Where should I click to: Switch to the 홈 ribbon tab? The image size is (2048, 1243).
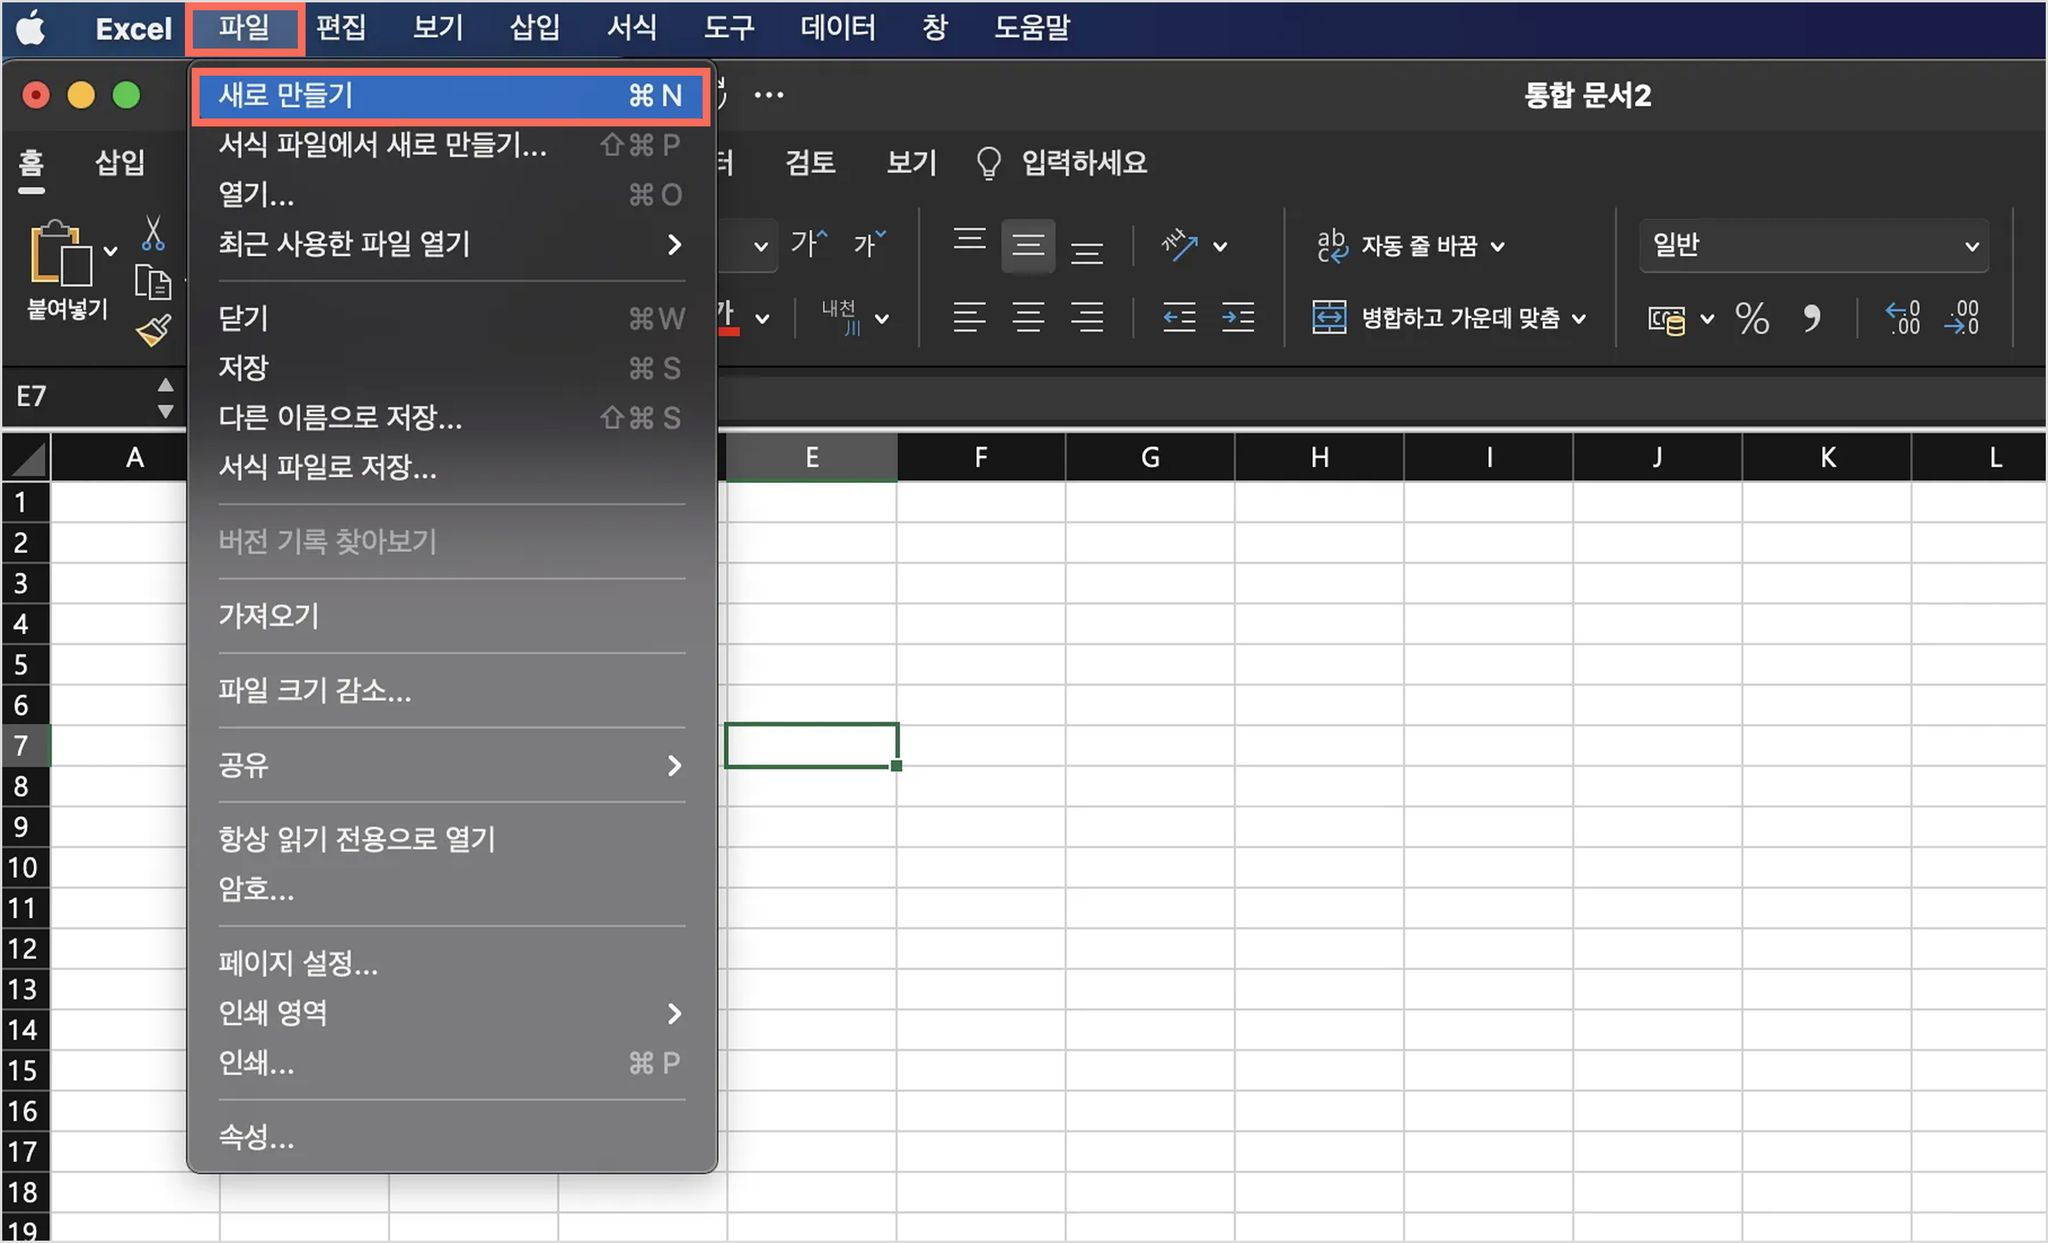[x=31, y=162]
